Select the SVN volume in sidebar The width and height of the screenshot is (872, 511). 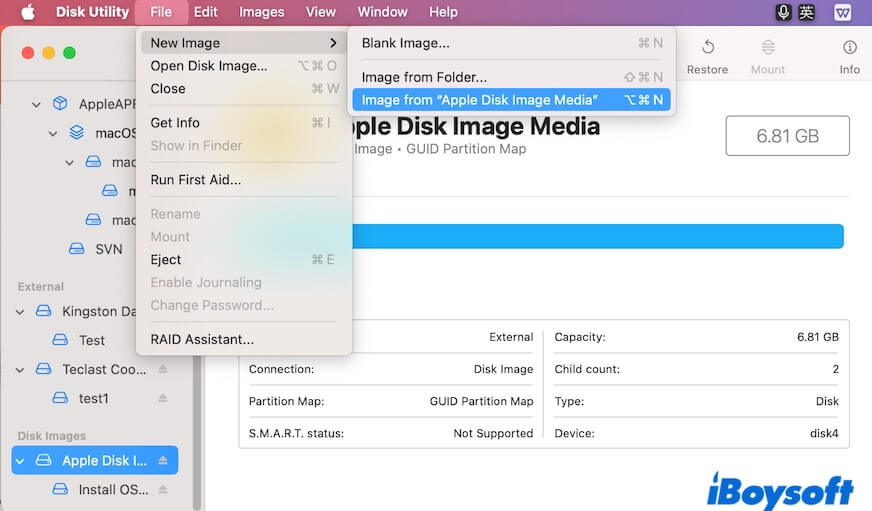pyautogui.click(x=108, y=248)
